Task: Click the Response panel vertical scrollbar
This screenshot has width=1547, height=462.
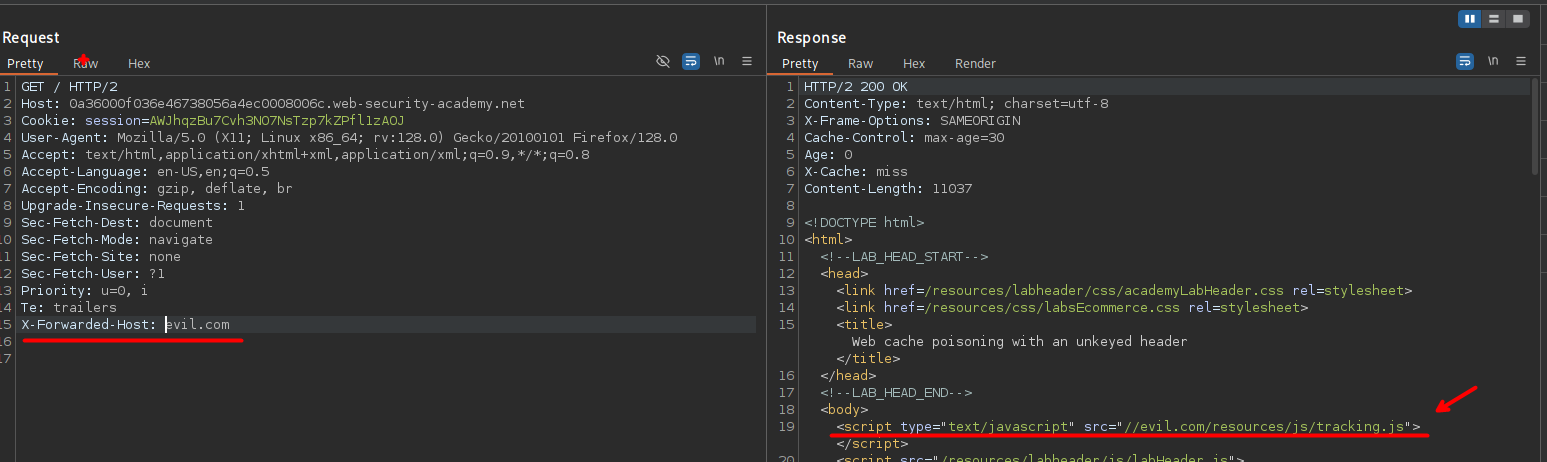Action: click(x=1537, y=125)
